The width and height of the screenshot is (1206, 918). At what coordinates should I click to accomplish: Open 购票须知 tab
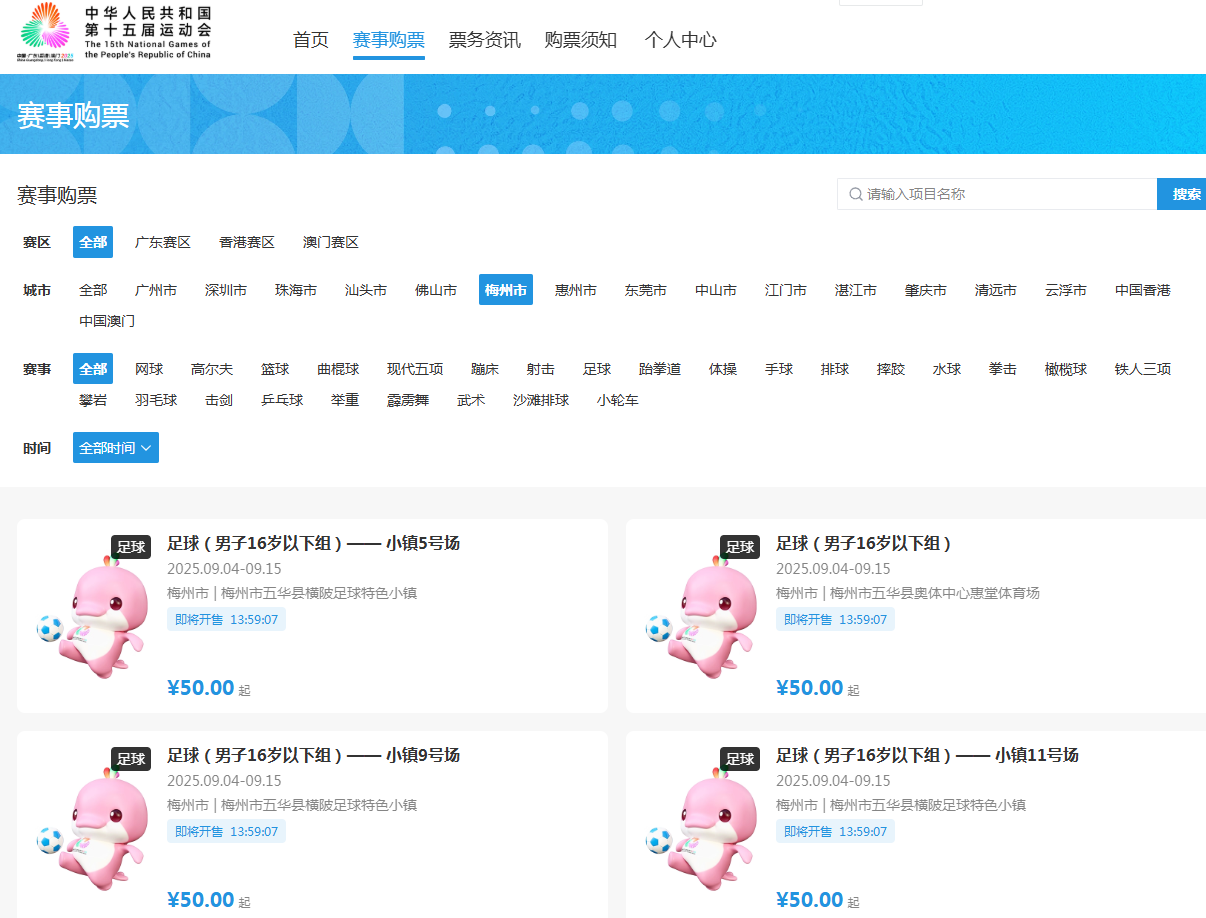click(x=581, y=40)
